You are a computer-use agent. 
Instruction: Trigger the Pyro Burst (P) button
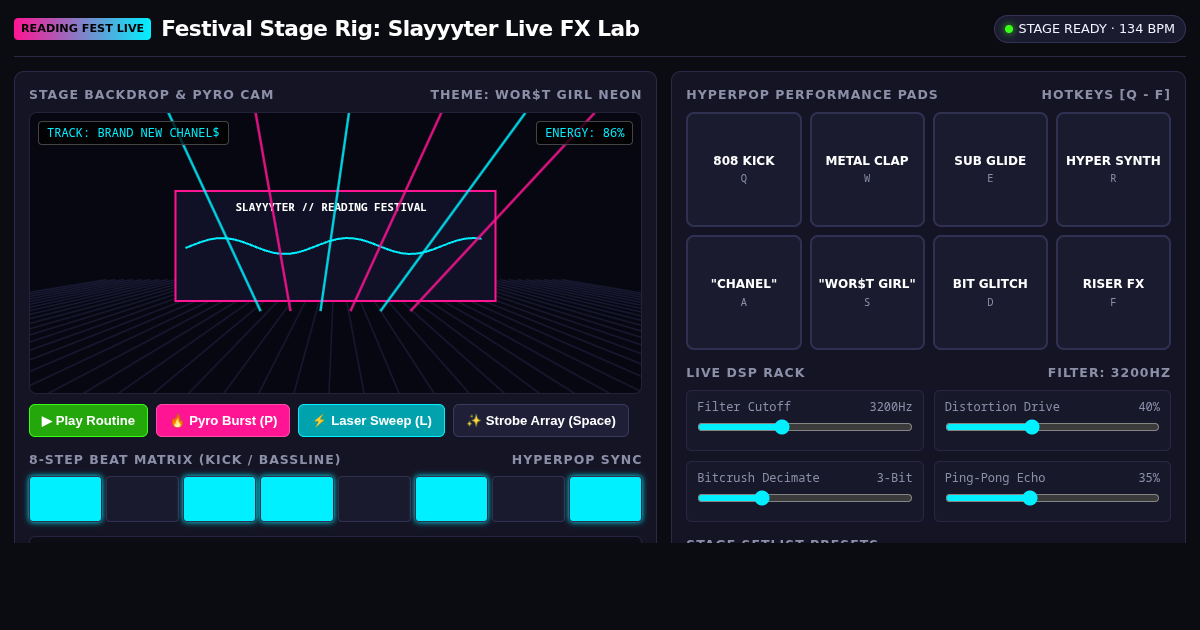coord(223,420)
